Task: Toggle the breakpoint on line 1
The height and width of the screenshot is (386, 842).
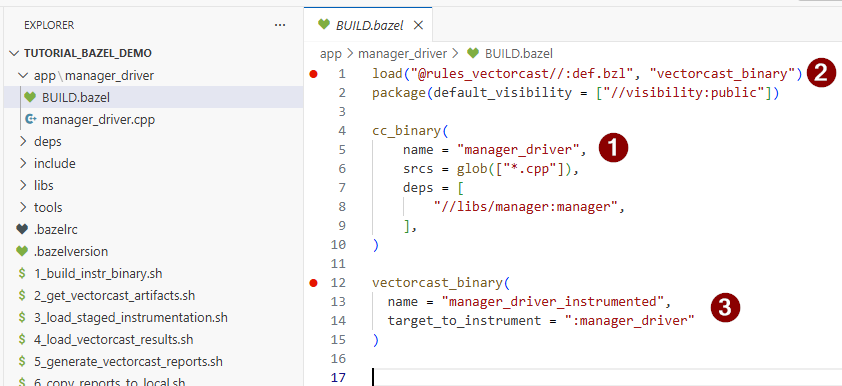Action: 314,74
